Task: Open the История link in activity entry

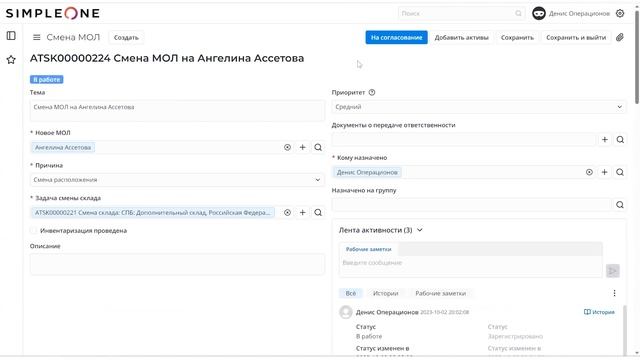Action: pyautogui.click(x=599, y=312)
